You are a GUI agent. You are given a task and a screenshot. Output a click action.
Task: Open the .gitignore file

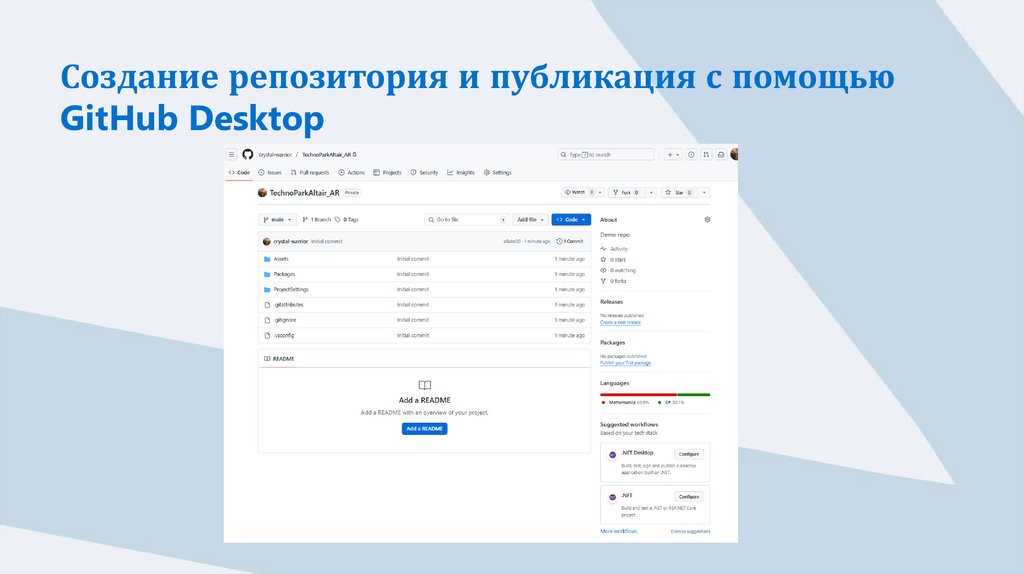point(285,320)
